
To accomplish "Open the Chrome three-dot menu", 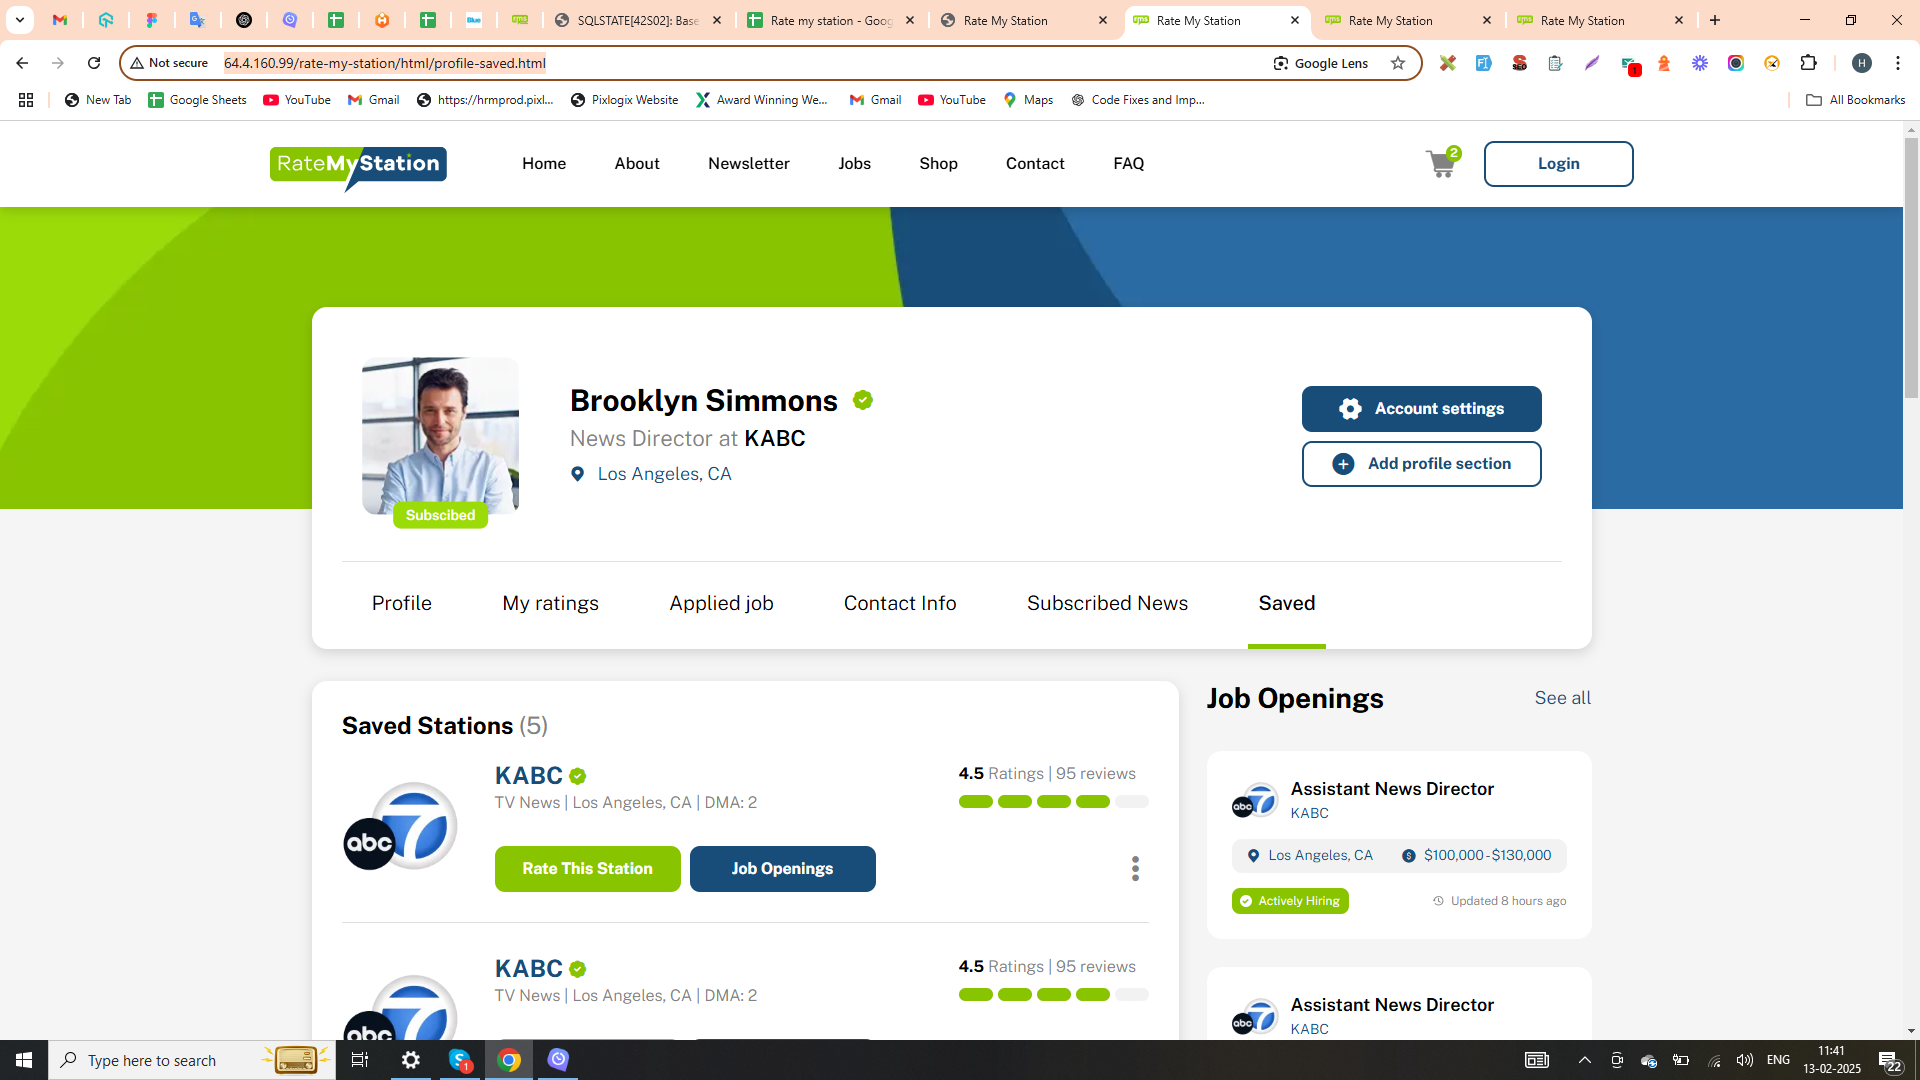I will coord(1898,63).
